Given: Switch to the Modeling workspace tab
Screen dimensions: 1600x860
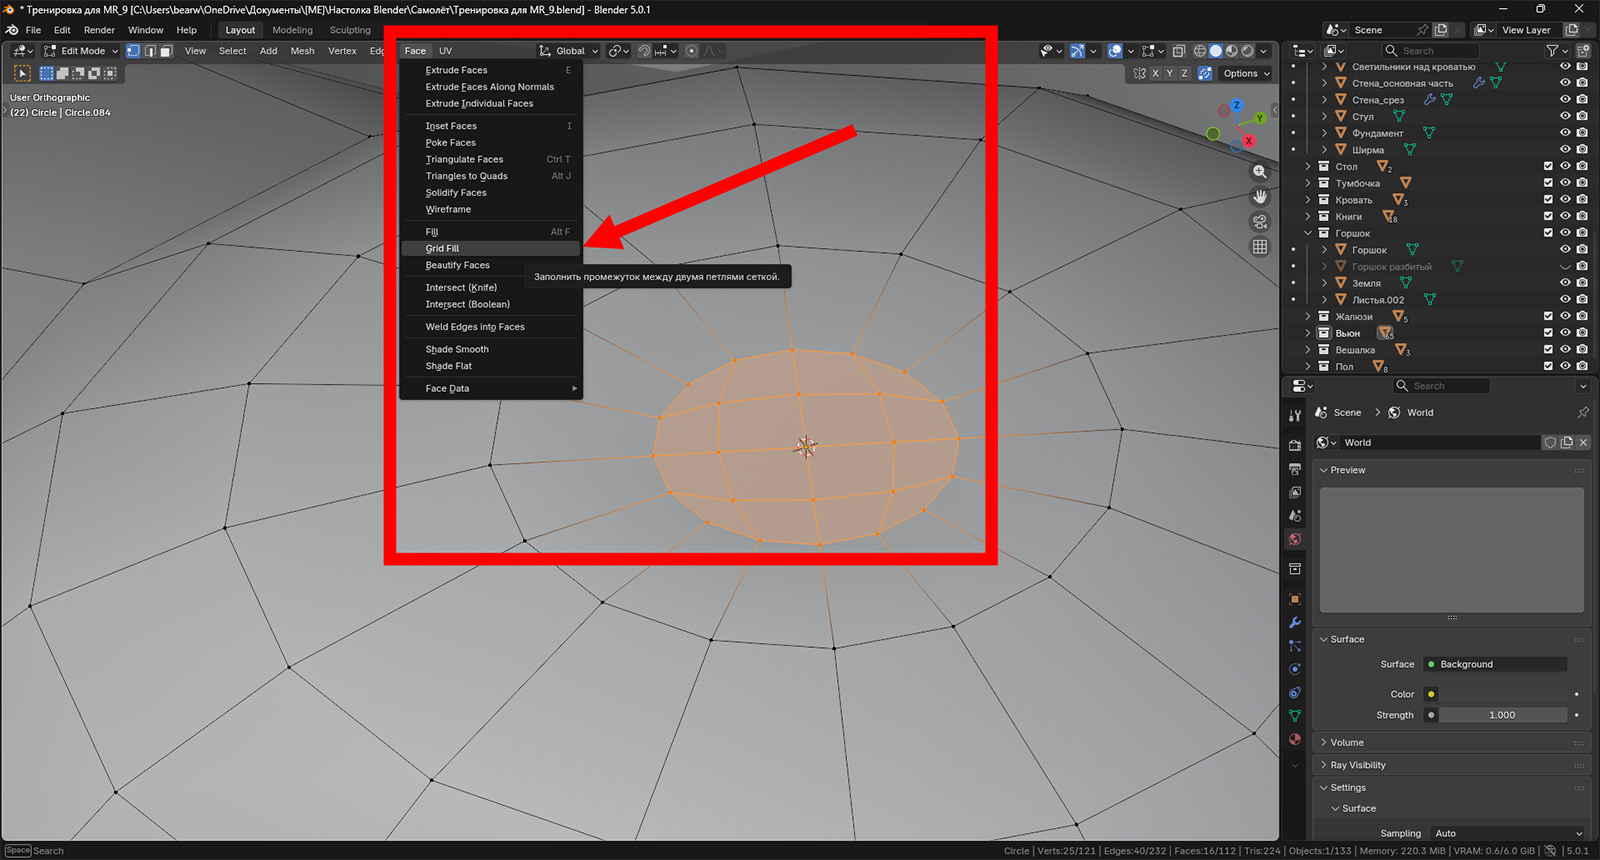Looking at the screenshot, I should pyautogui.click(x=292, y=30).
